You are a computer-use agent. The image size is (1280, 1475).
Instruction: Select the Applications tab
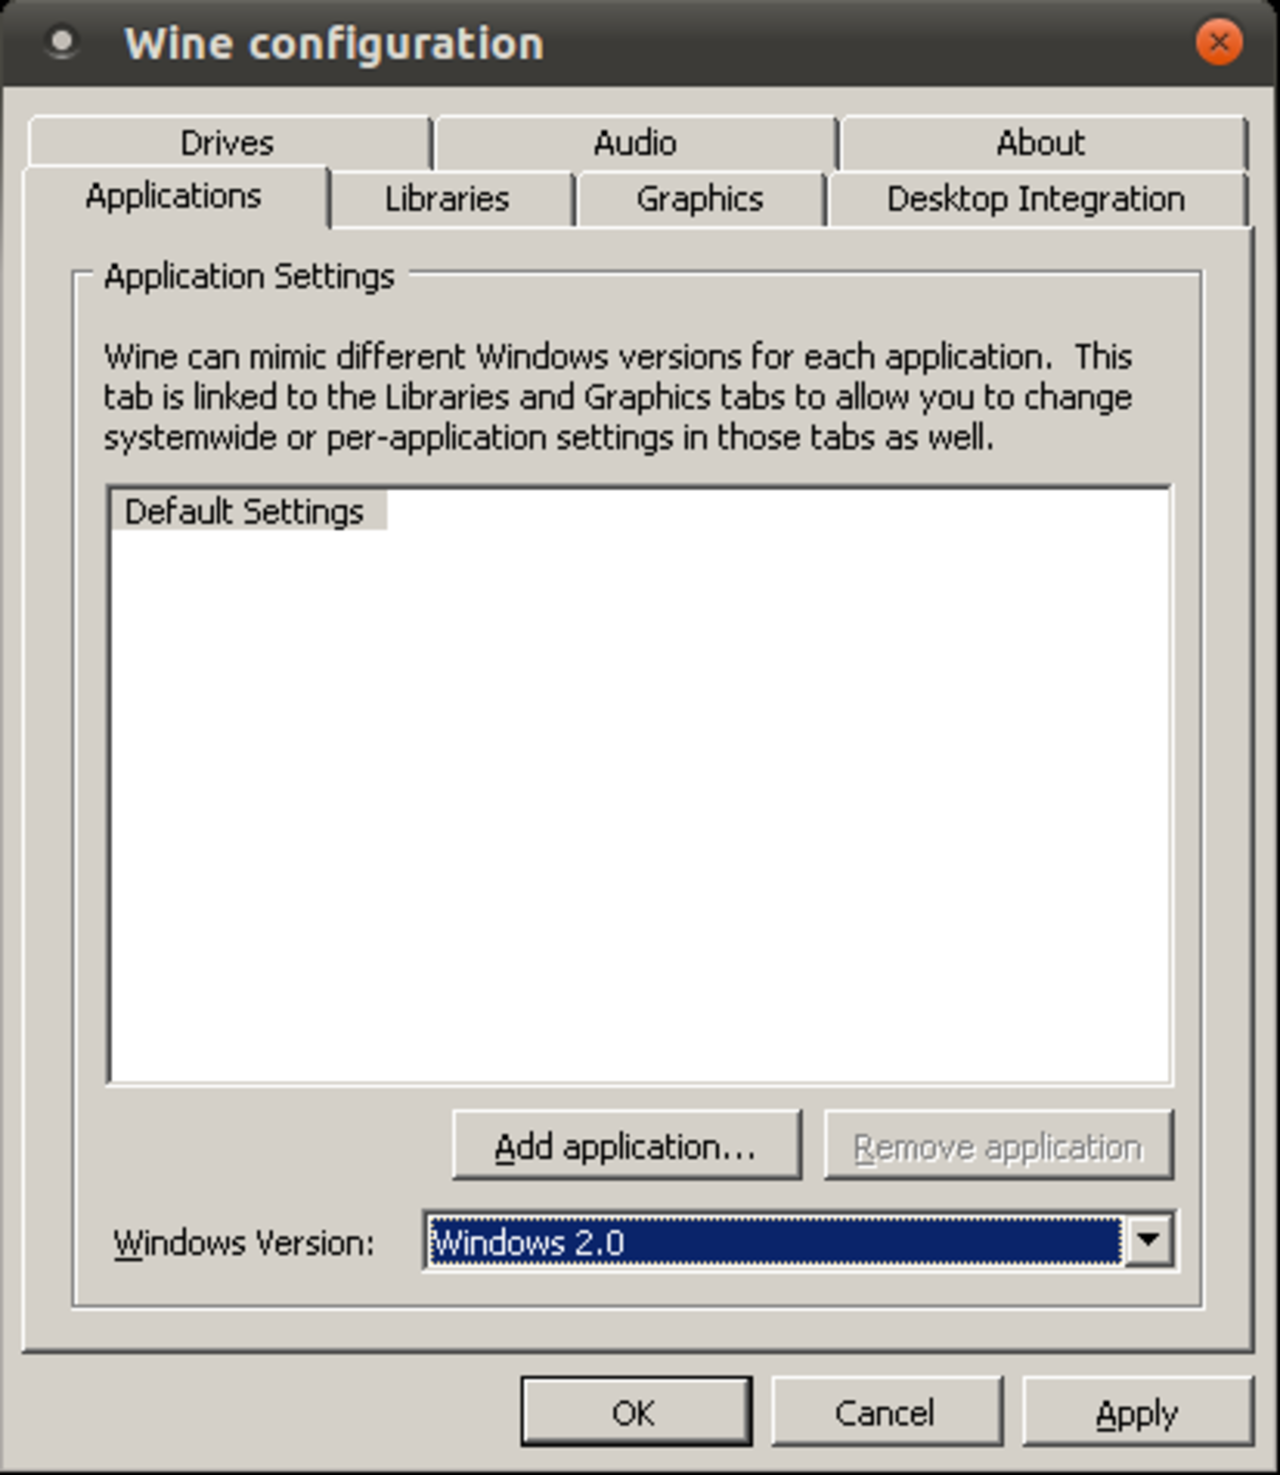point(174,196)
